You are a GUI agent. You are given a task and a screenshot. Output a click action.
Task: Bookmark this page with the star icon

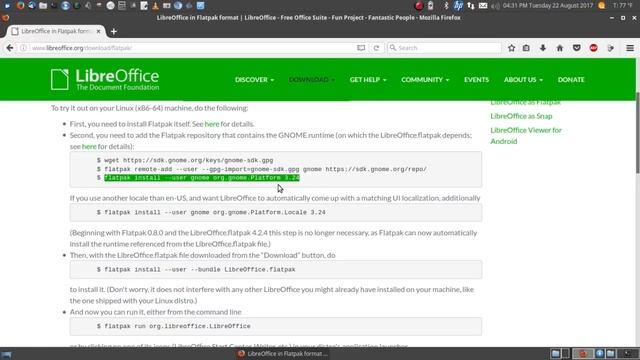click(511, 48)
